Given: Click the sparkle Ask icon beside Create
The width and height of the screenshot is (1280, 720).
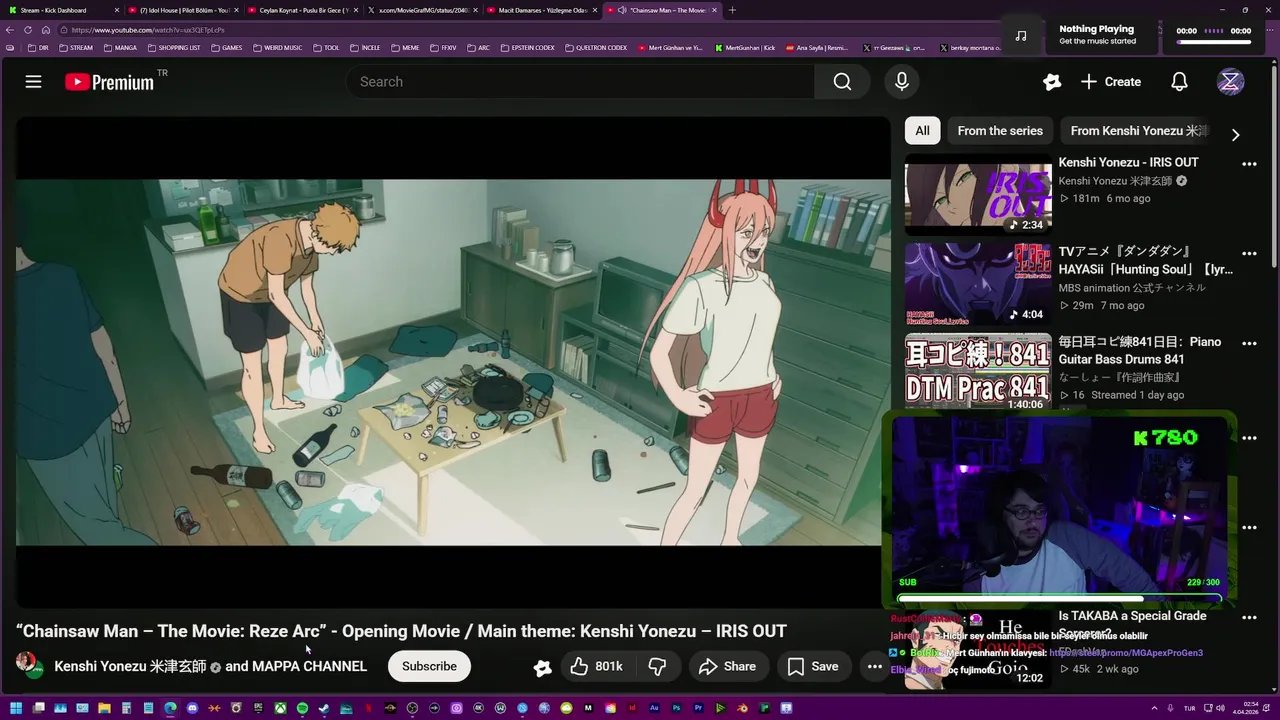Looking at the screenshot, I should coord(1051,82).
